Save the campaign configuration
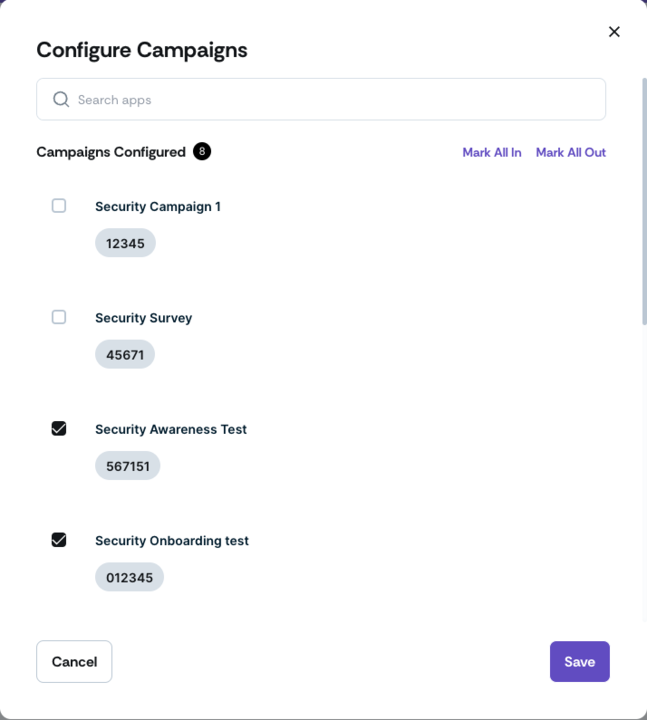 pyautogui.click(x=579, y=662)
